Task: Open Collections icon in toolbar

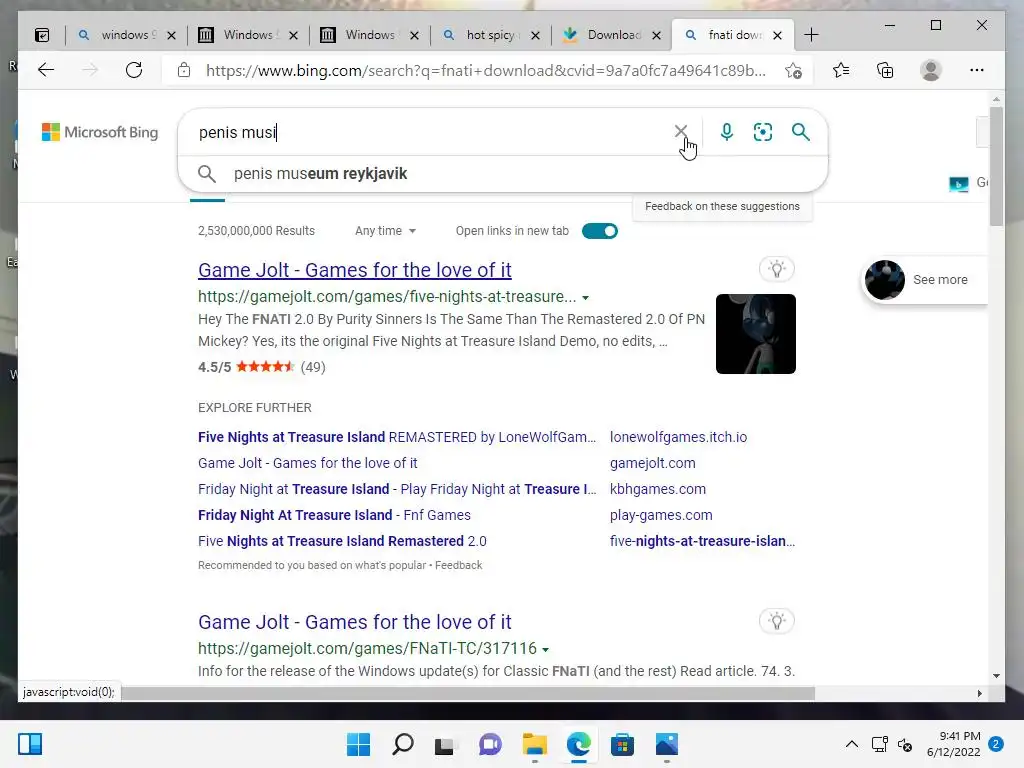Action: tap(885, 70)
